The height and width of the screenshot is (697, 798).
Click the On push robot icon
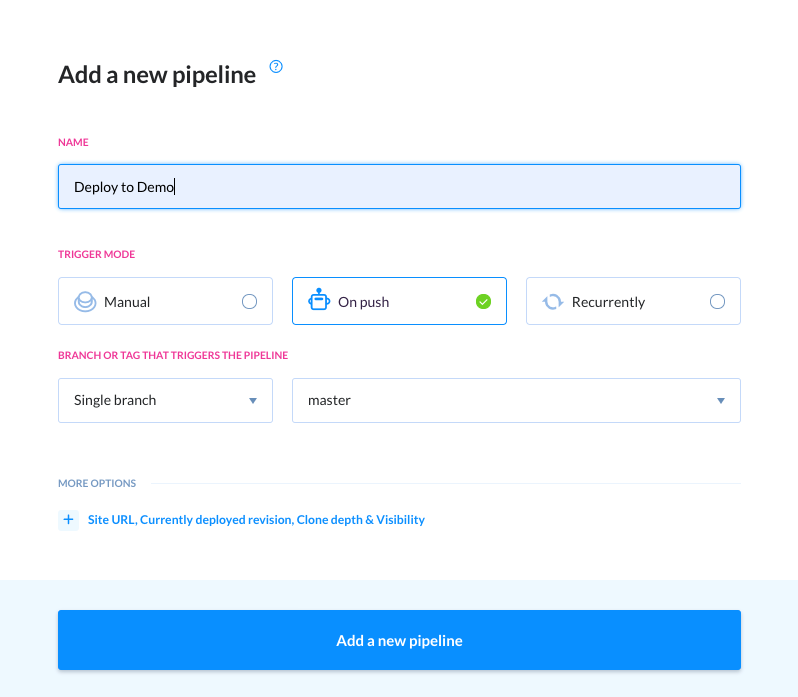pyautogui.click(x=319, y=300)
